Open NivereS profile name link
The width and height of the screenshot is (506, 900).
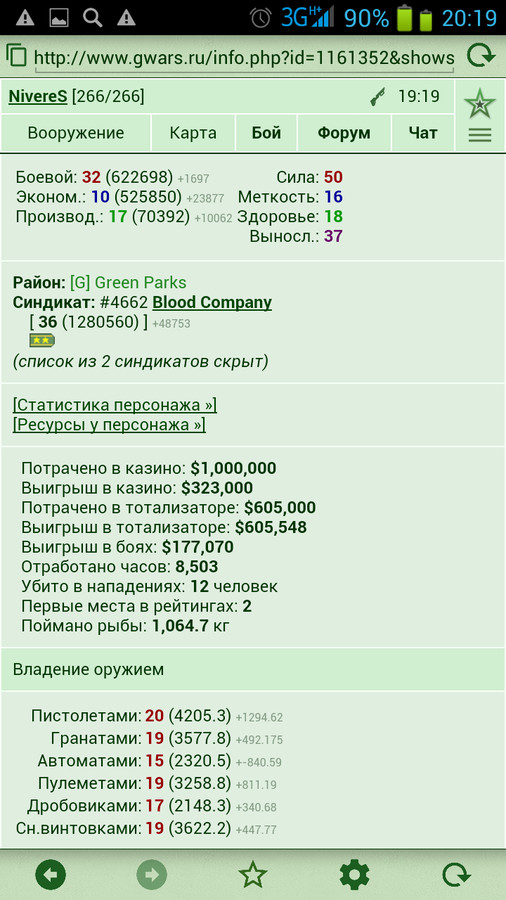click(x=38, y=96)
